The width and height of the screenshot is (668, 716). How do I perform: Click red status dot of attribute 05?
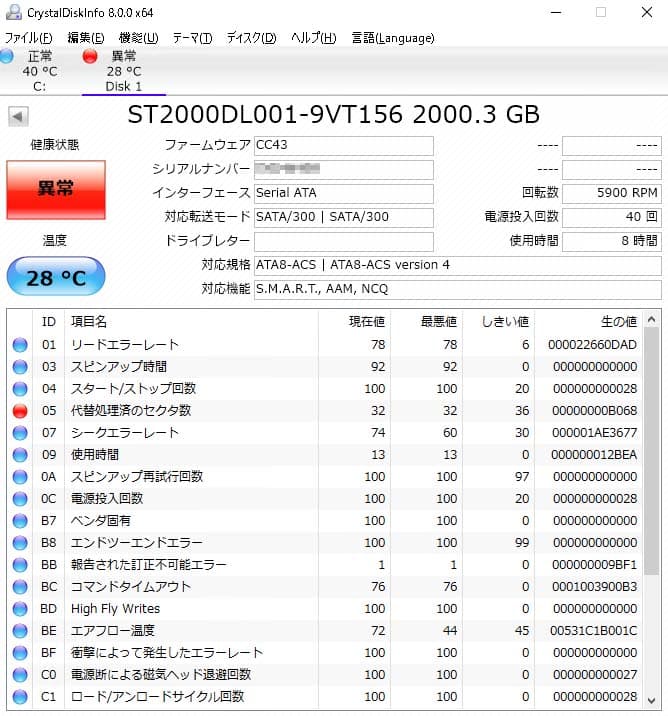[x=20, y=411]
